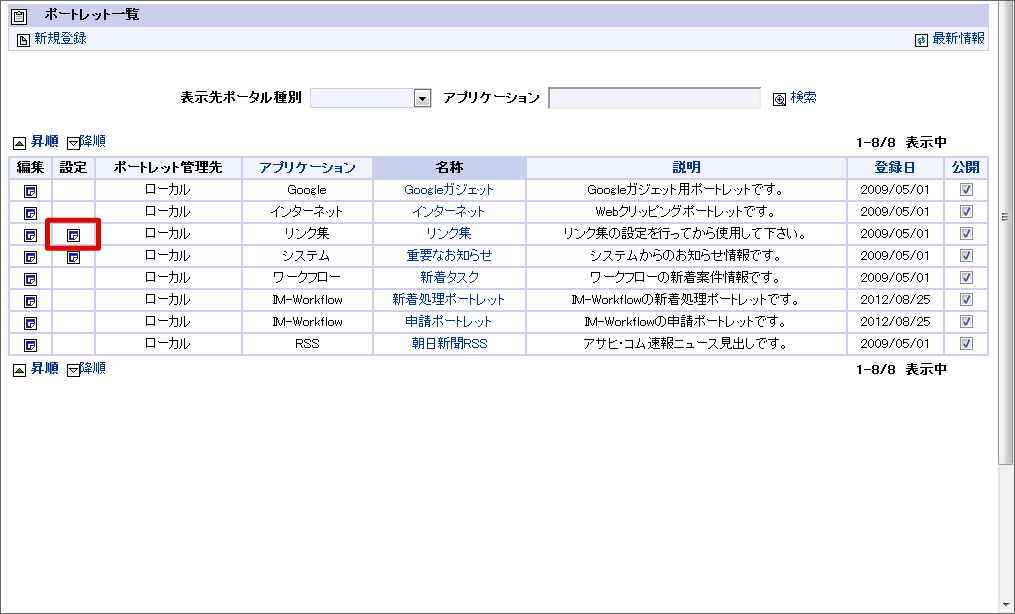This screenshot has width=1015, height=614.
Task: Open settings icon for リンク集 row
Action: point(74,236)
